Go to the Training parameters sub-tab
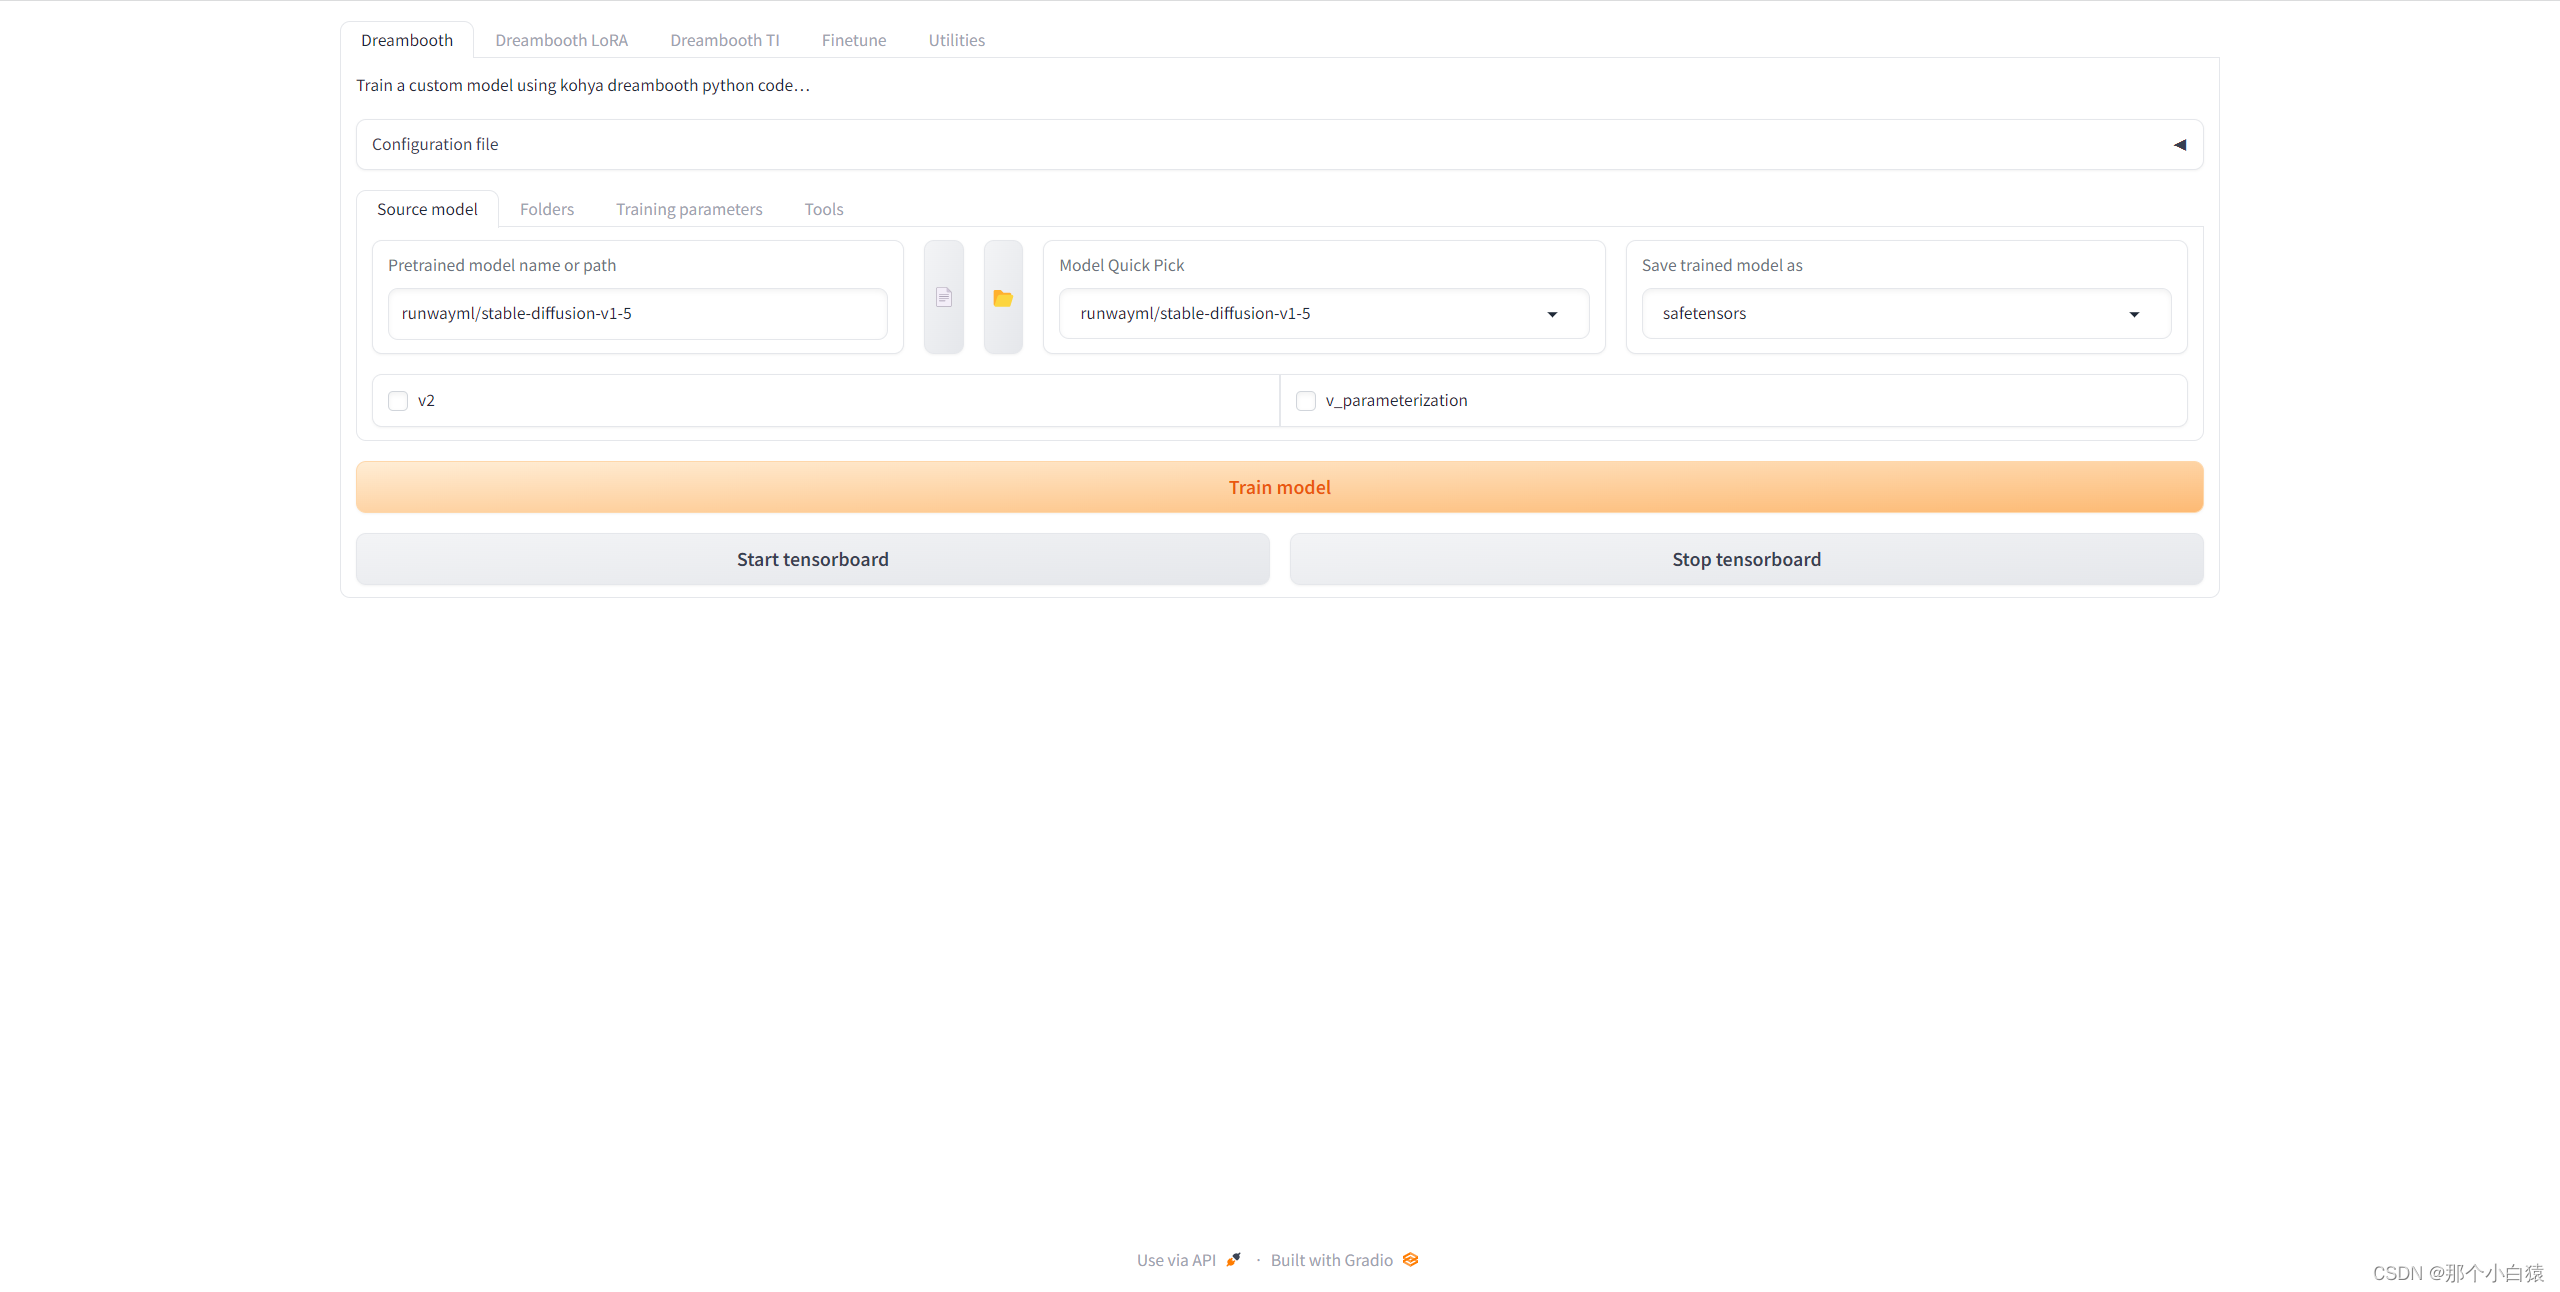Image resolution: width=2560 pixels, height=1292 pixels. (x=688, y=209)
